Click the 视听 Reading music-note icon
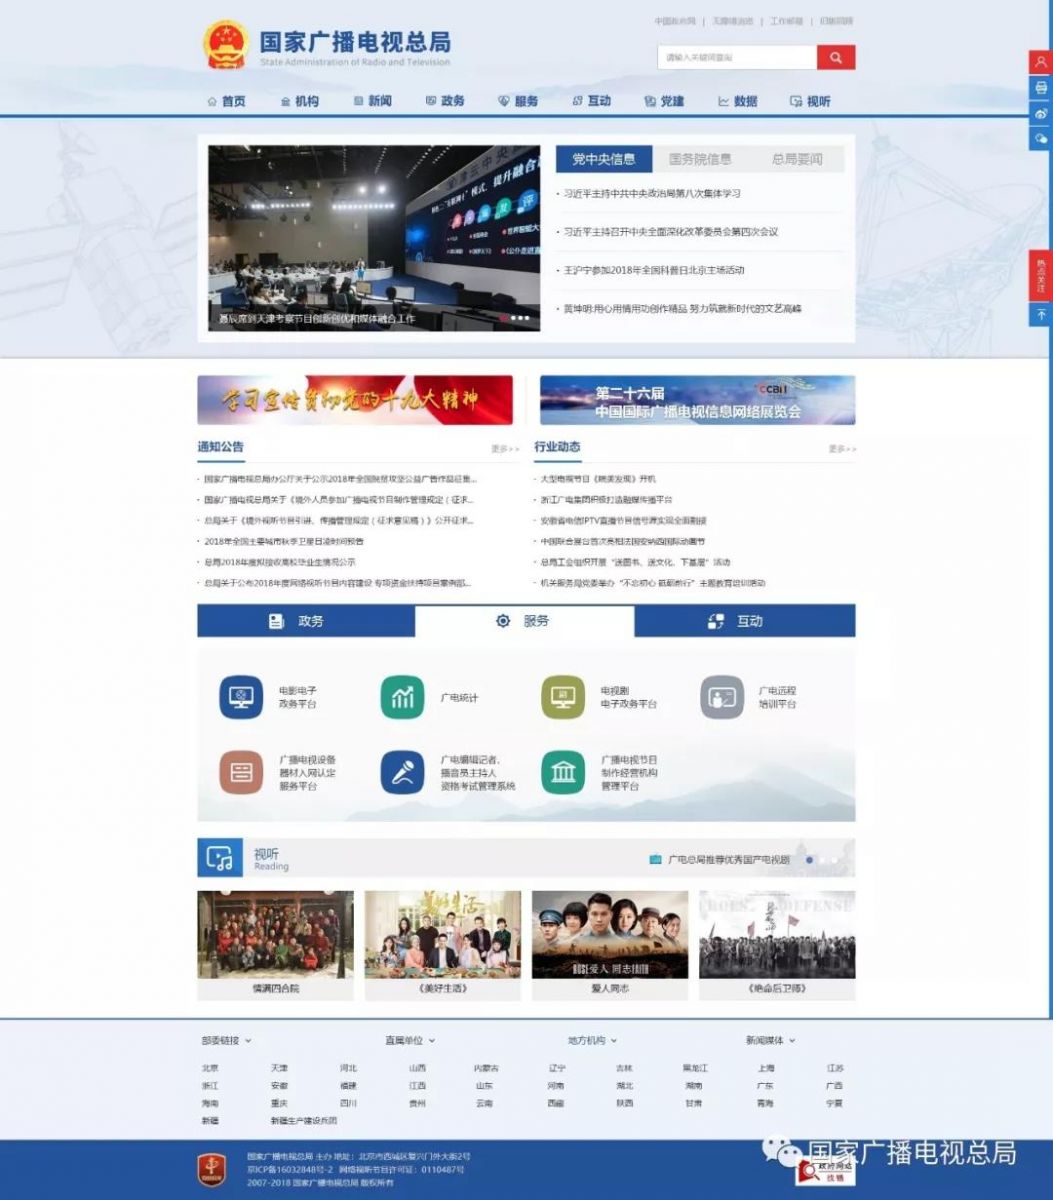The height and width of the screenshot is (1200, 1053). pyautogui.click(x=219, y=858)
